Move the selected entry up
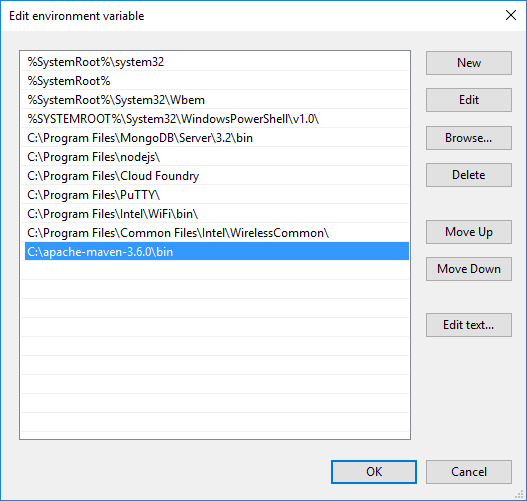The height and width of the screenshot is (501, 527). [469, 232]
